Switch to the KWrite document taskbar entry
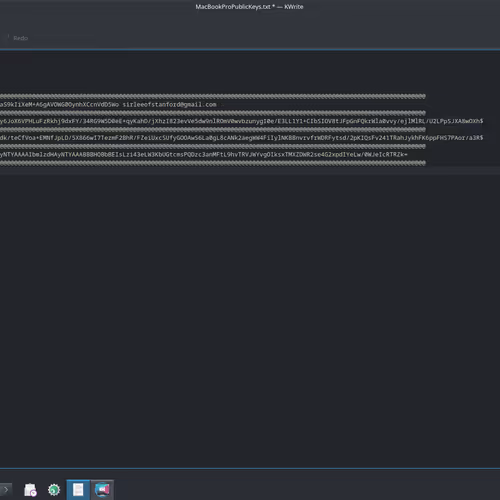The height and width of the screenshot is (500, 500). click(x=78, y=490)
